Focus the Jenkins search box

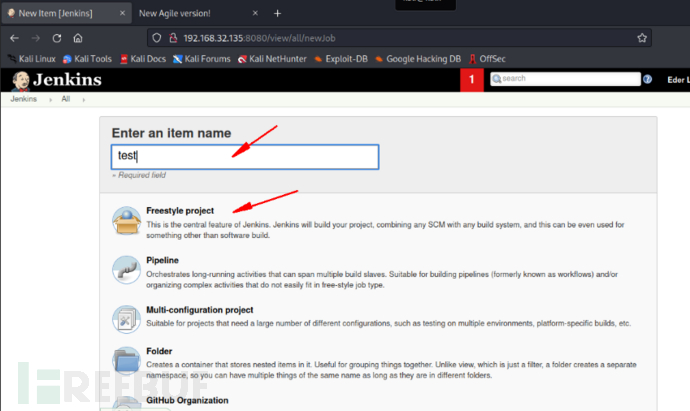tap(565, 79)
